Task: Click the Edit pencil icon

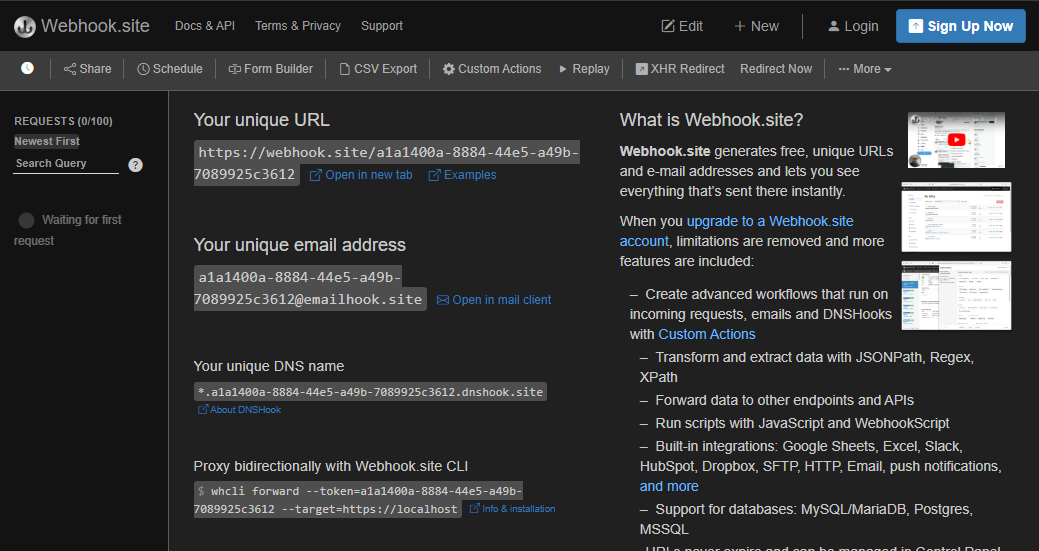Action: (667, 26)
